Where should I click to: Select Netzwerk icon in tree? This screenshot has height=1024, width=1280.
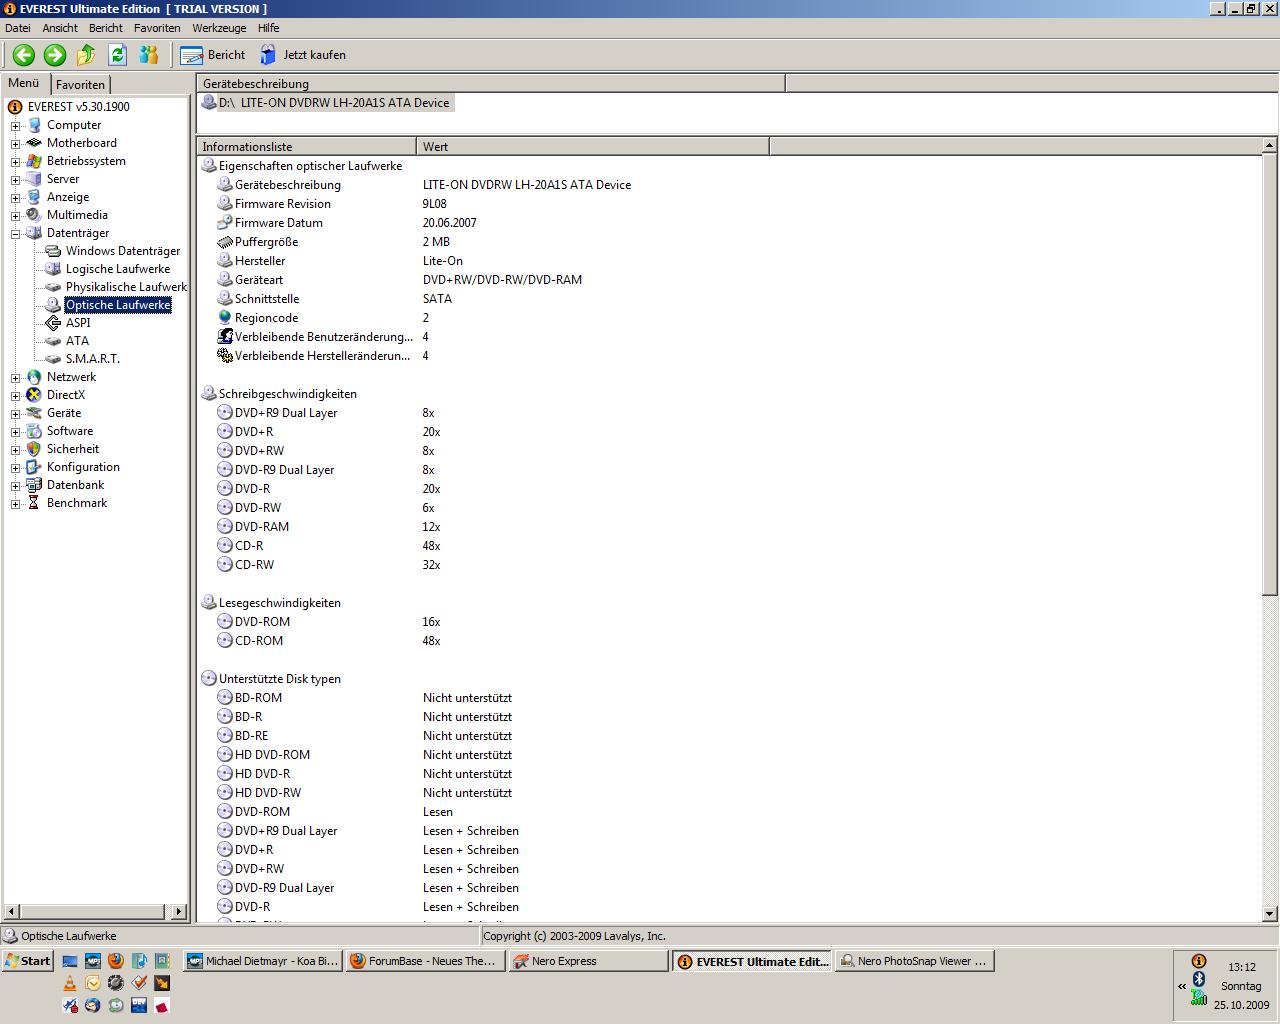[34, 377]
